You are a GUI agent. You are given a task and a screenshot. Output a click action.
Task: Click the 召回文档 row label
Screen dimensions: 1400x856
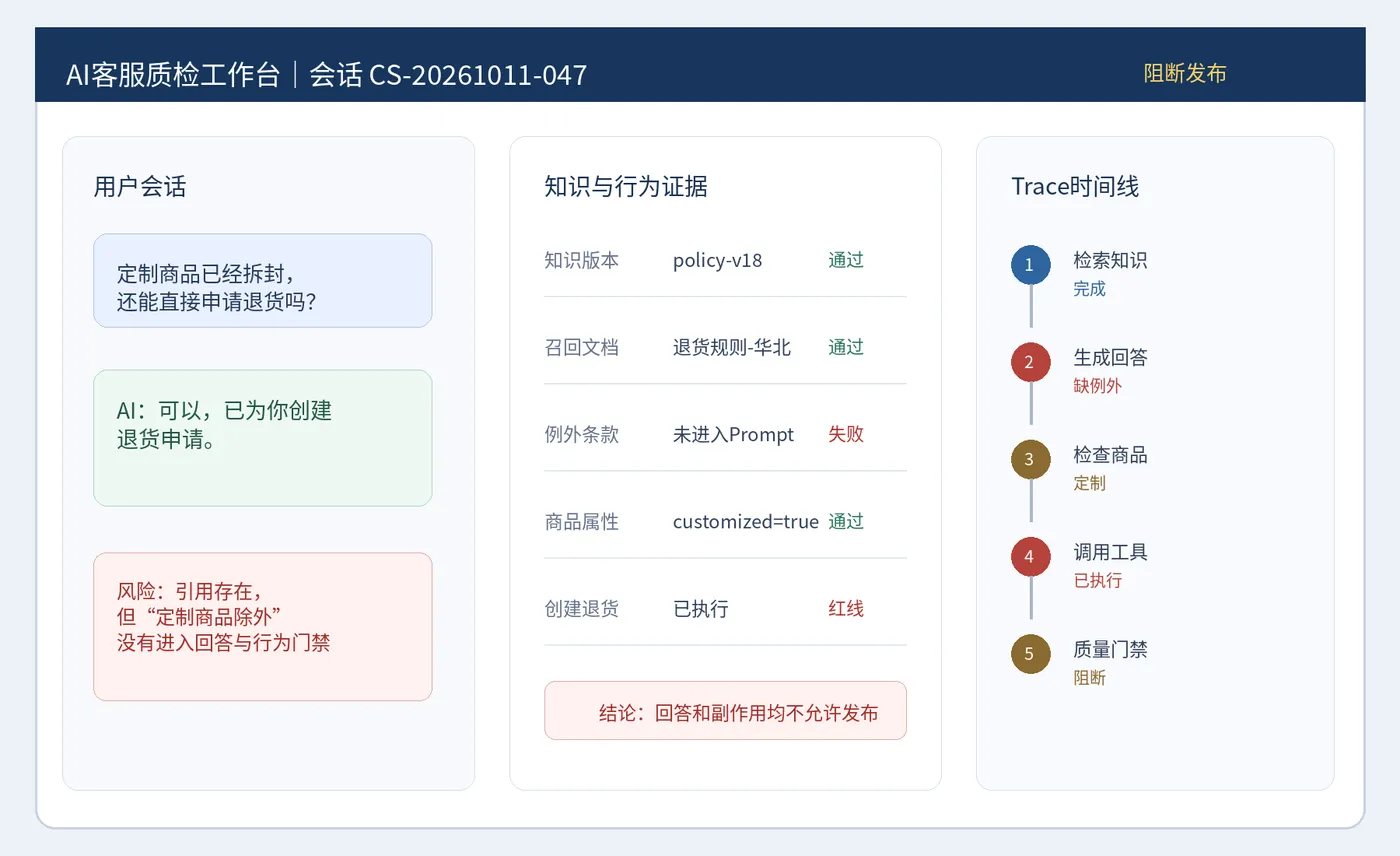coord(582,348)
